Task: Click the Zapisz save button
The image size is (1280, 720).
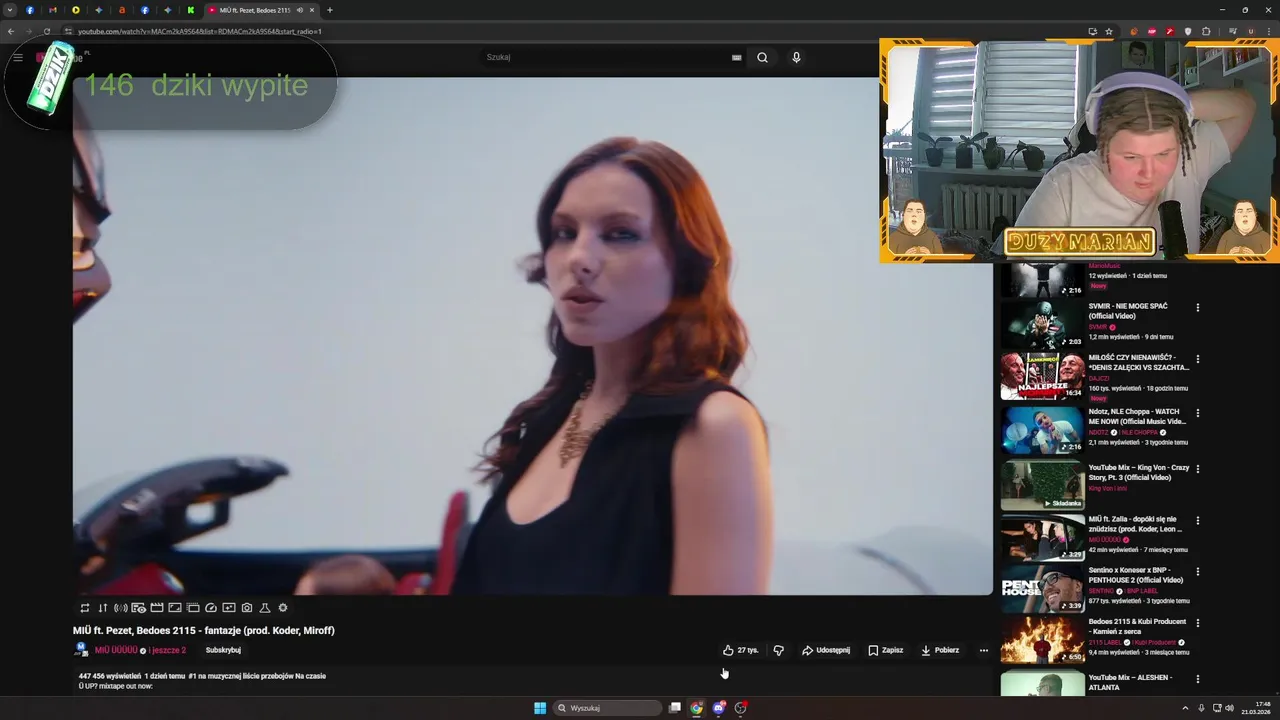Action: [x=886, y=650]
